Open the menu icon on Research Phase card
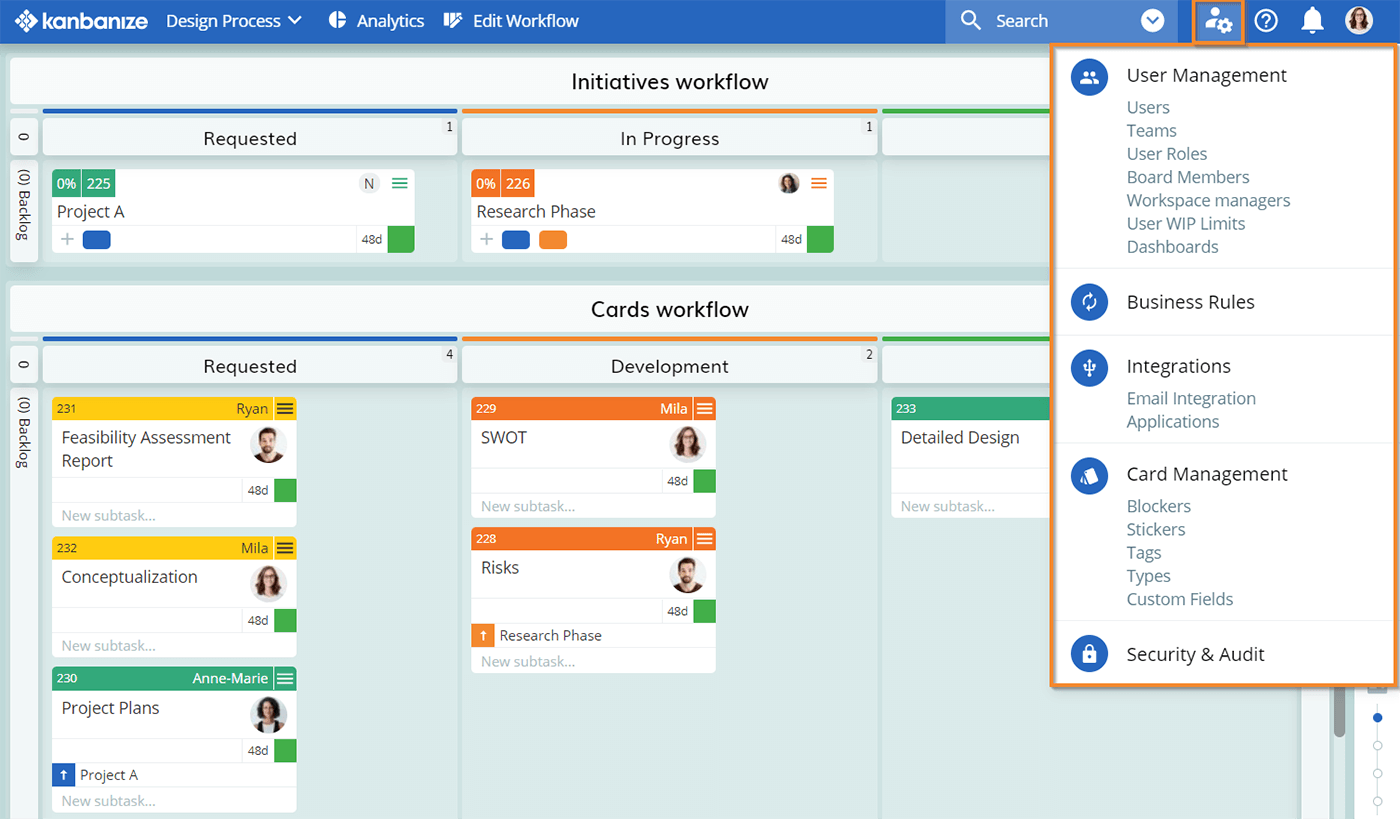Image resolution: width=1400 pixels, height=819 pixels. tap(819, 183)
